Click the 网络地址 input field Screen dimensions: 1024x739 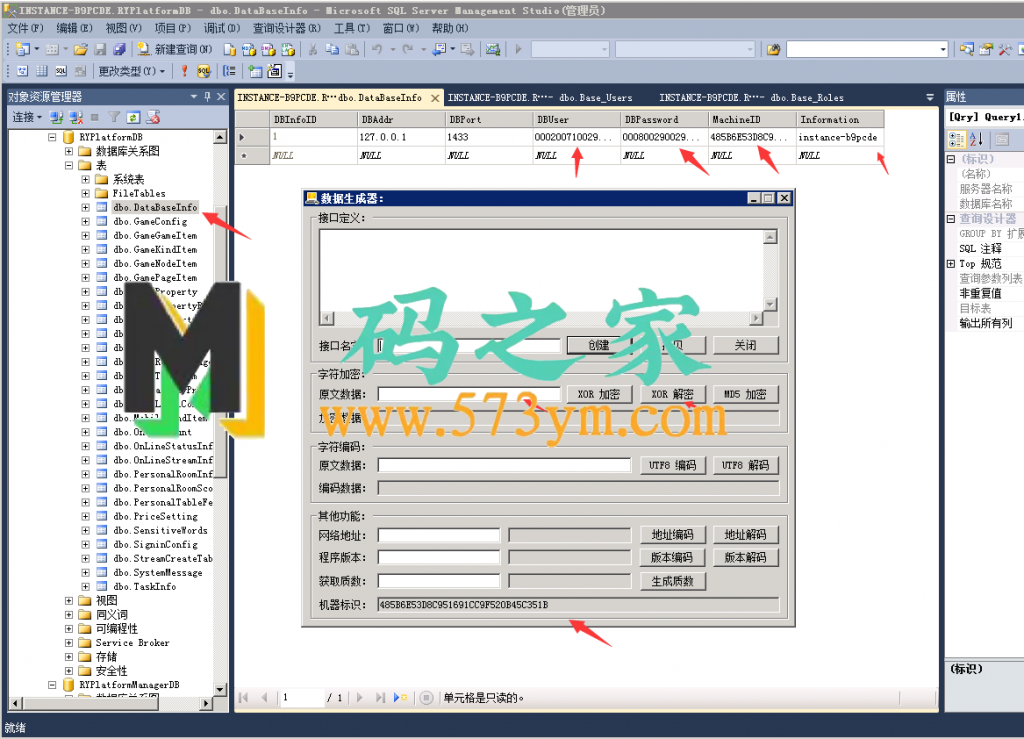click(439, 535)
